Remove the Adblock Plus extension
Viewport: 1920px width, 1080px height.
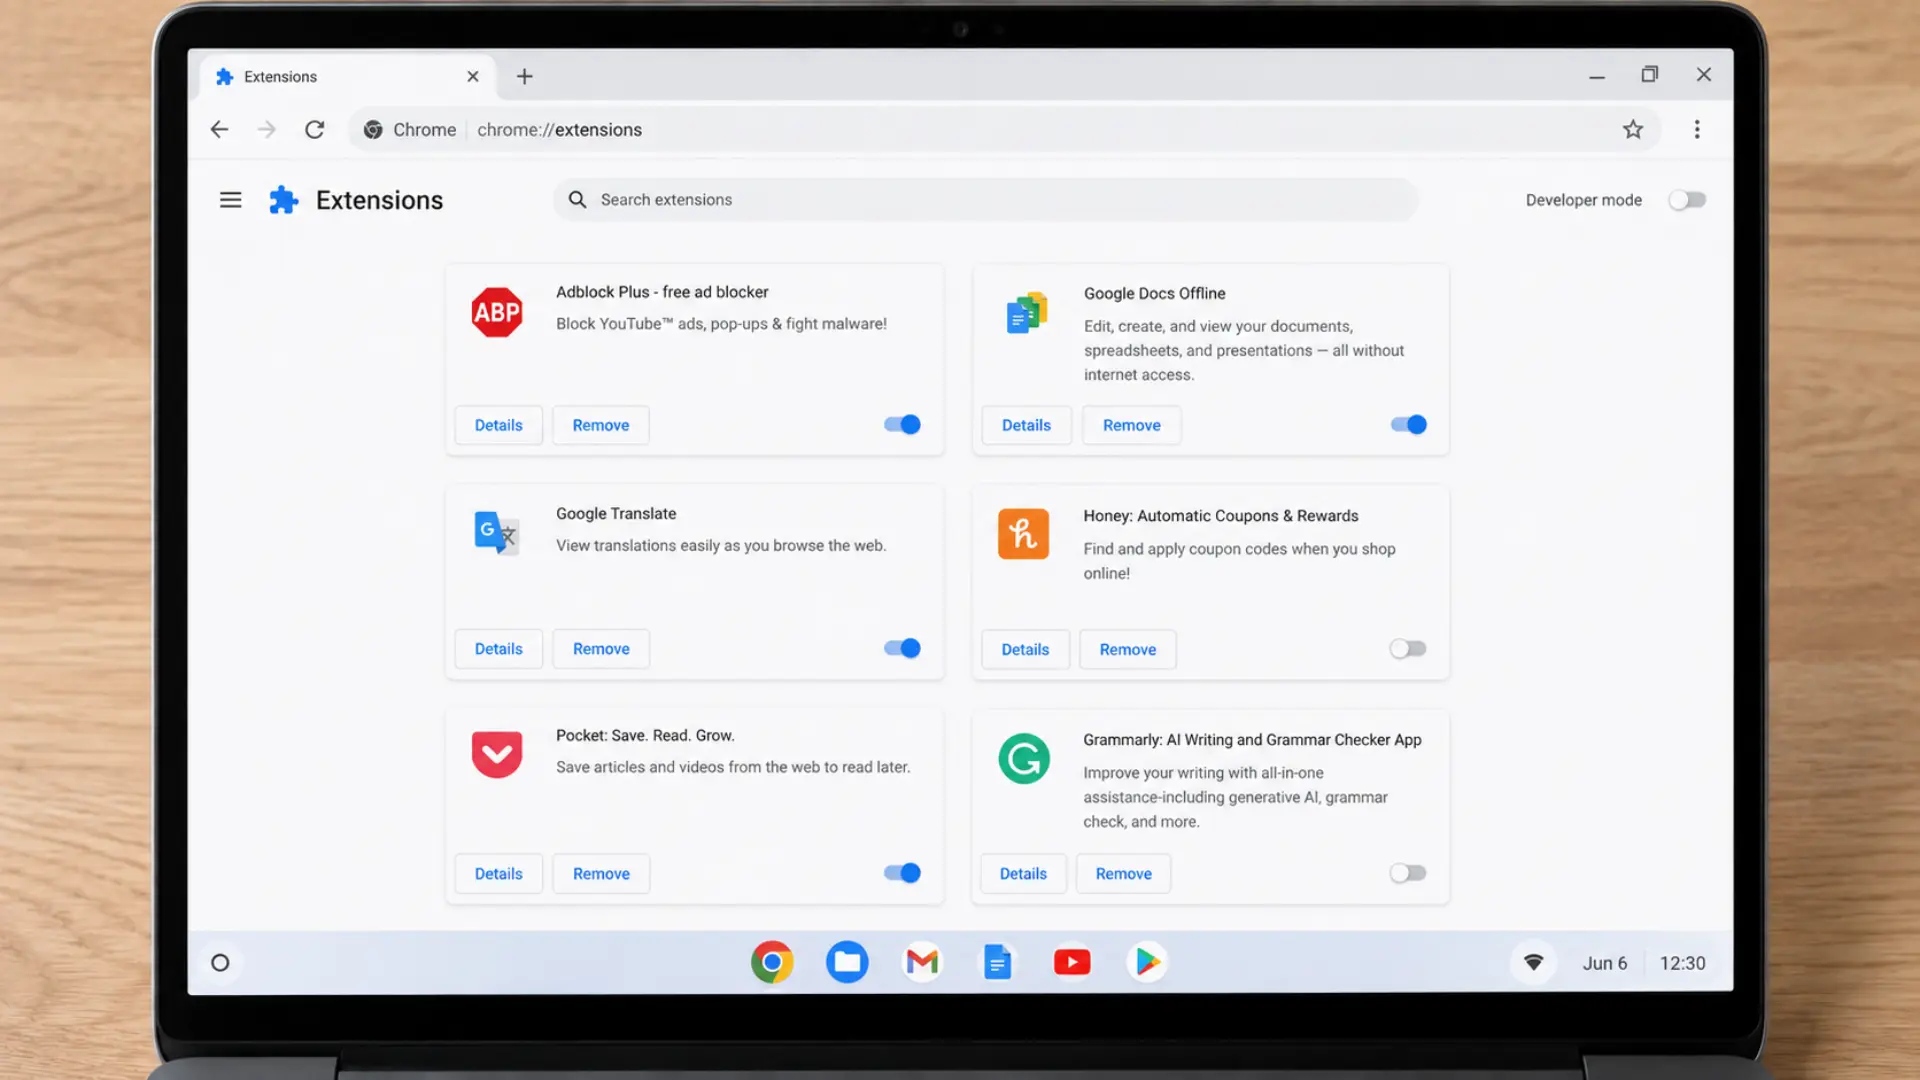(601, 425)
